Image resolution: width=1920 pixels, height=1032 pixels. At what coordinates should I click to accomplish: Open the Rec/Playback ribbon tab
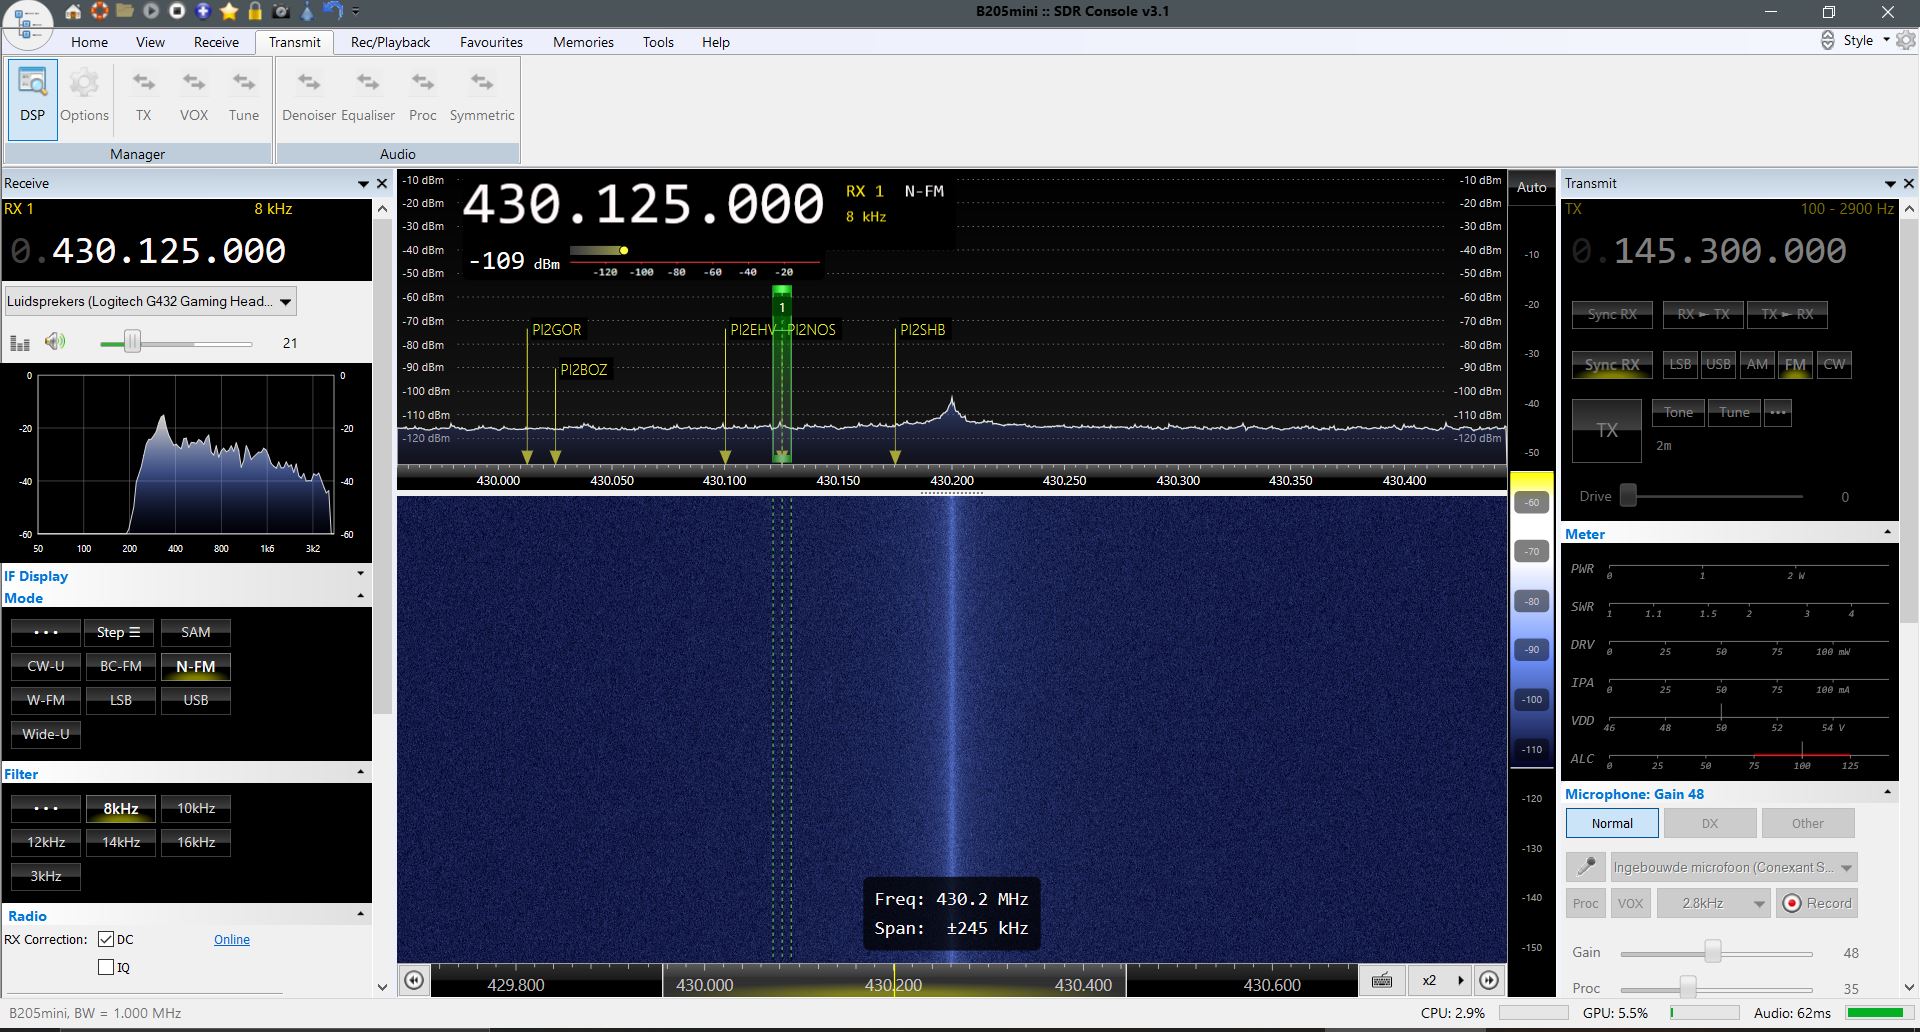[x=390, y=42]
